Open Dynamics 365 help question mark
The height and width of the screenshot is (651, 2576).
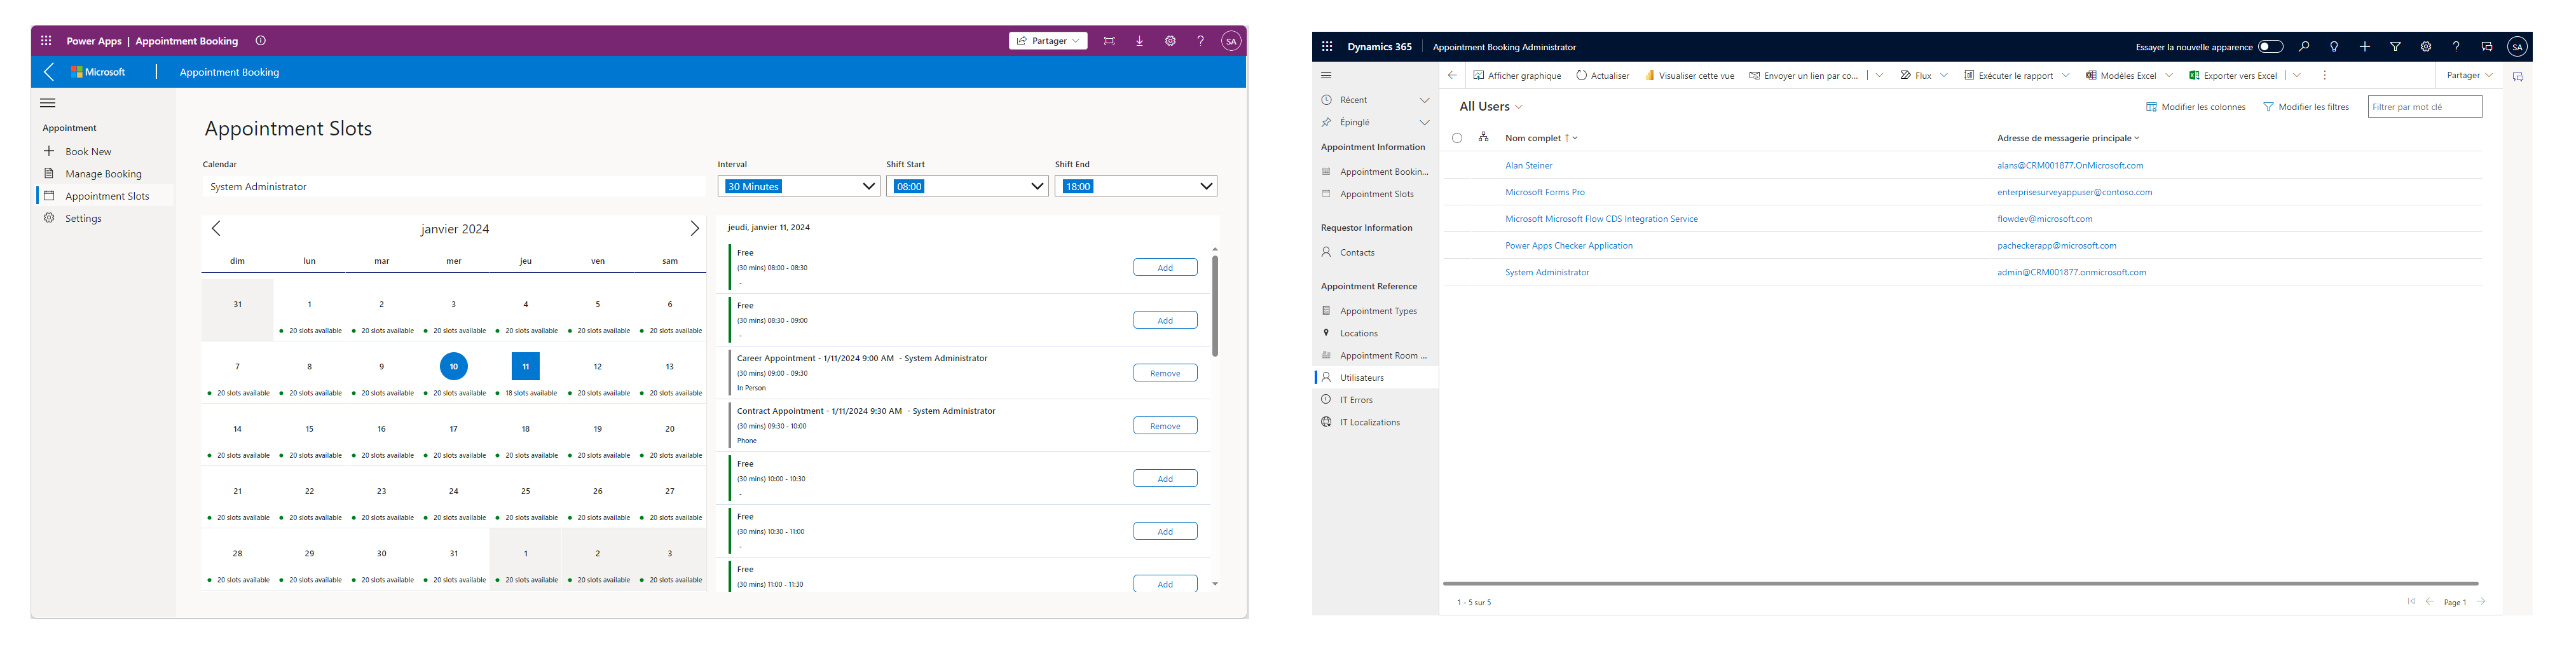click(x=2456, y=47)
